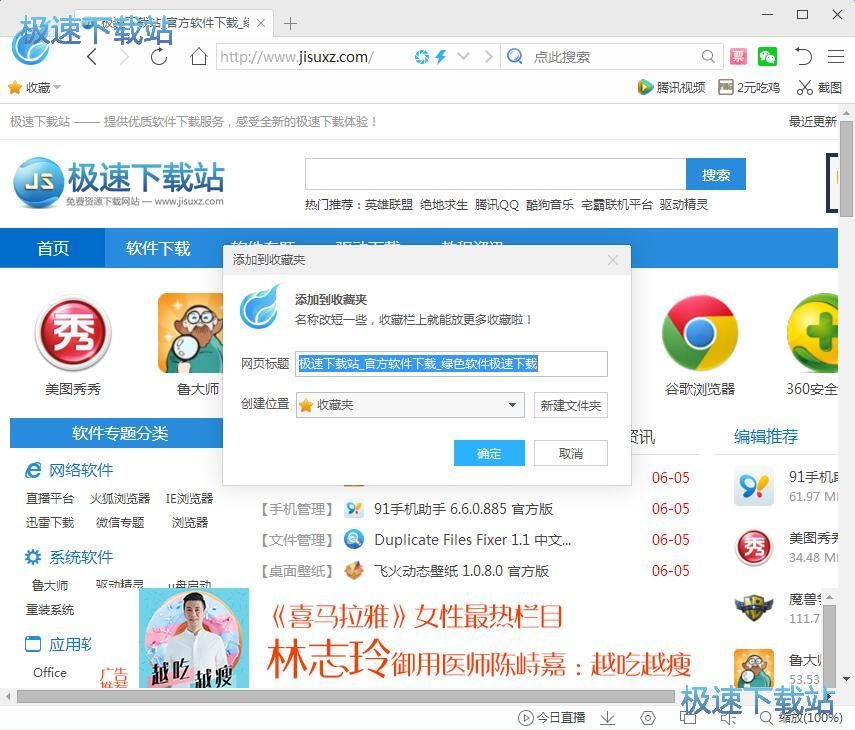Open 飞火动态壁纸 1.0.8.0 官方版 entry

[461, 571]
